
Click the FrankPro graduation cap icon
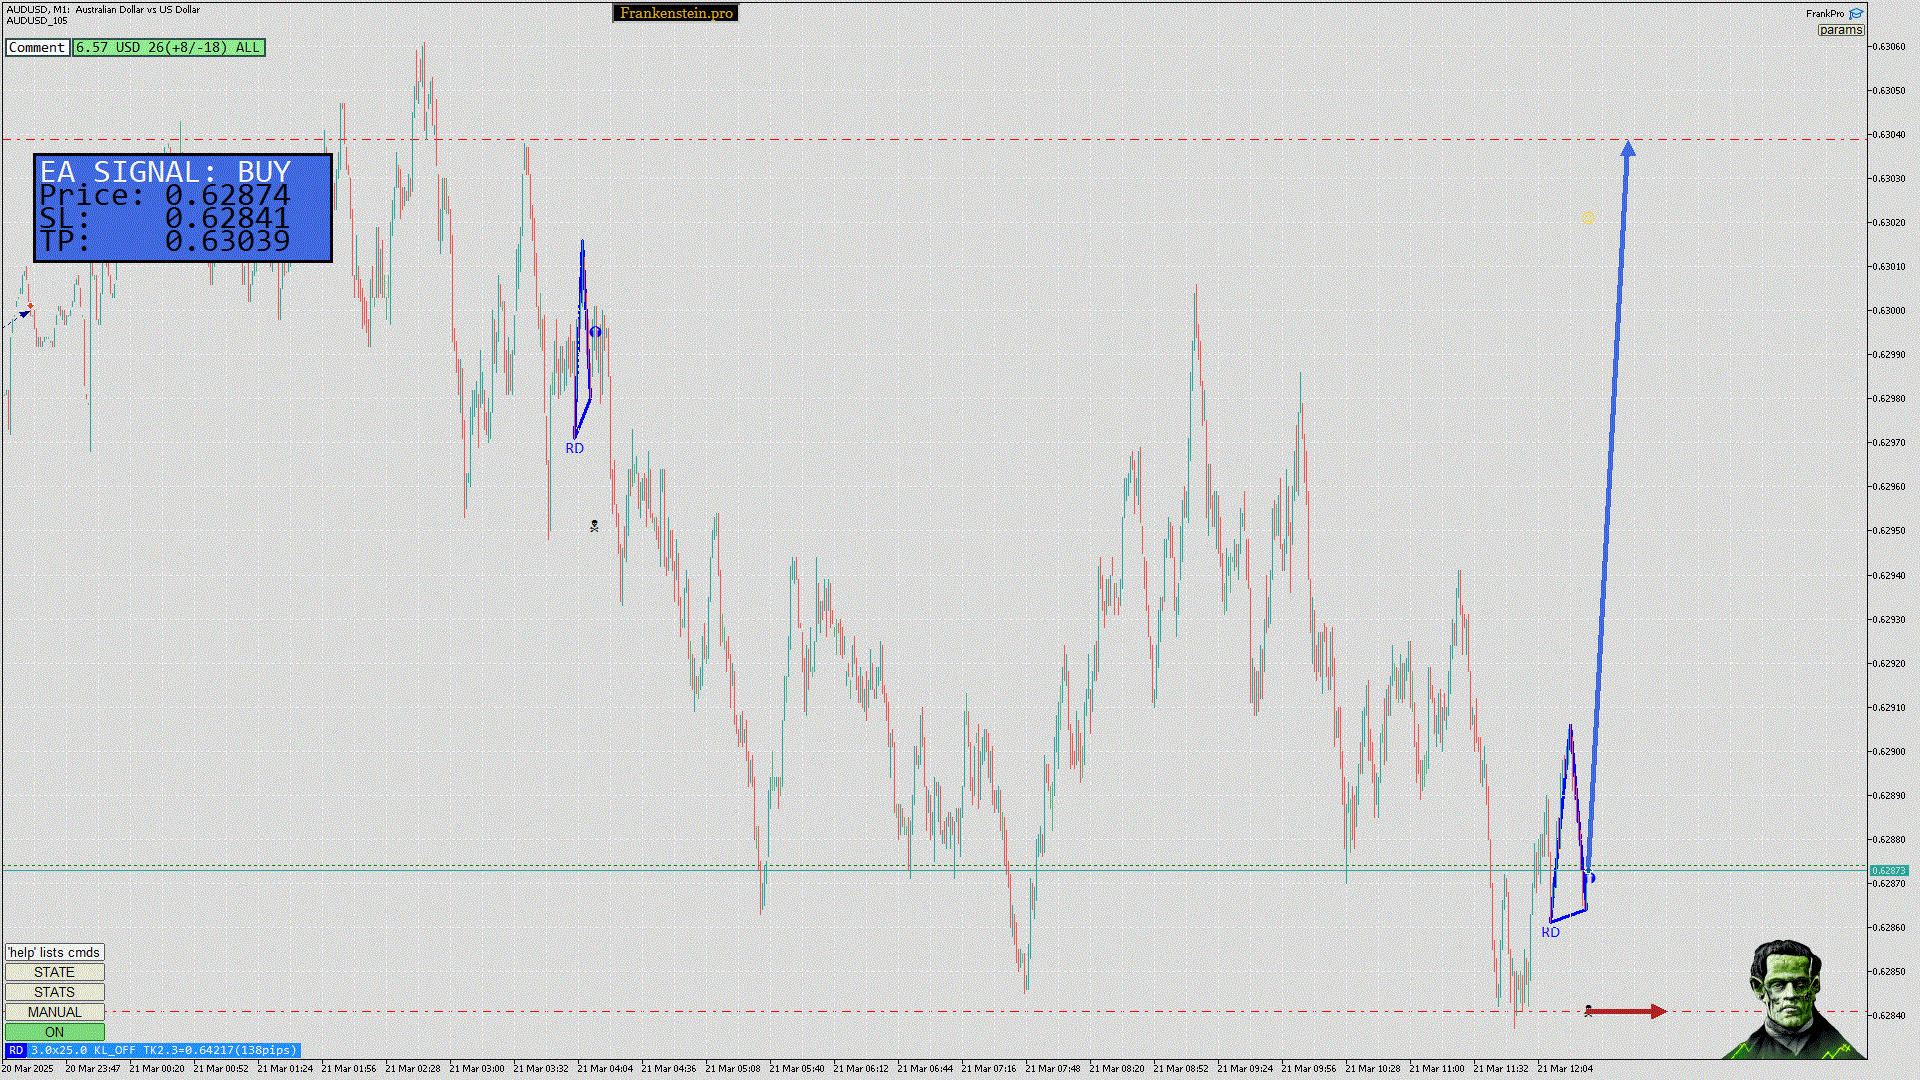(1856, 14)
